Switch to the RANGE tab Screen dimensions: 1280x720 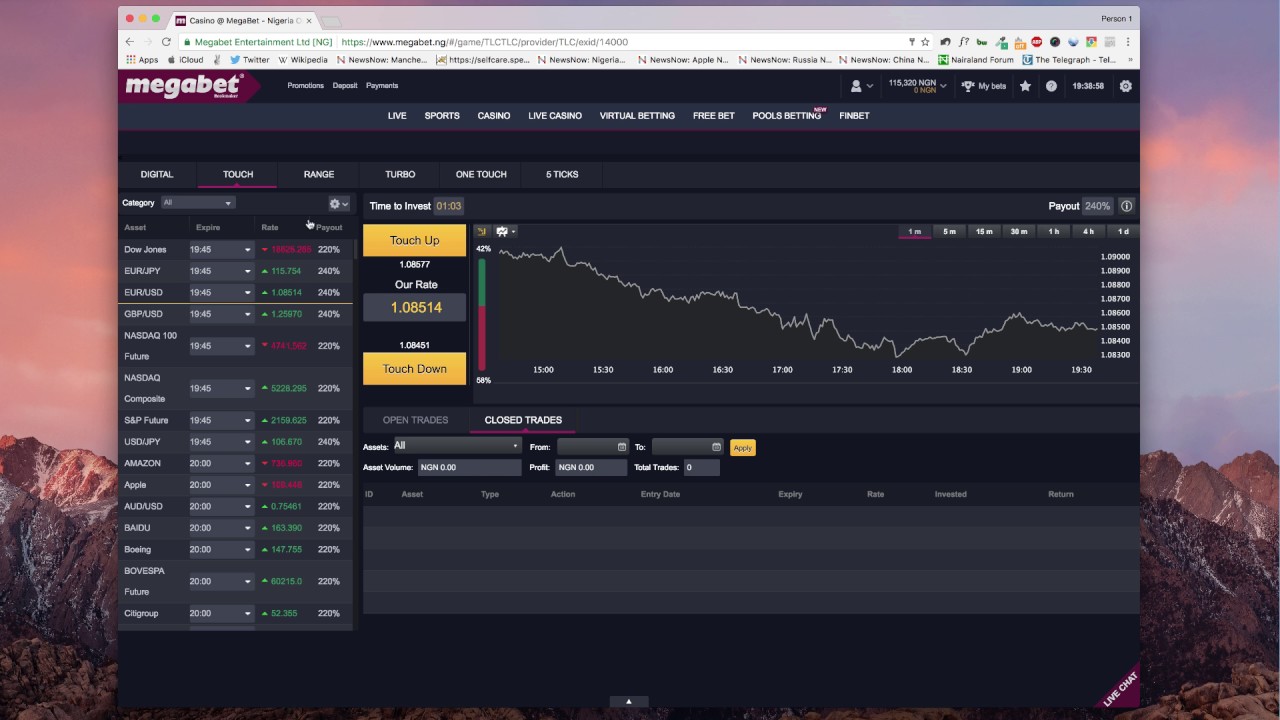coord(319,174)
